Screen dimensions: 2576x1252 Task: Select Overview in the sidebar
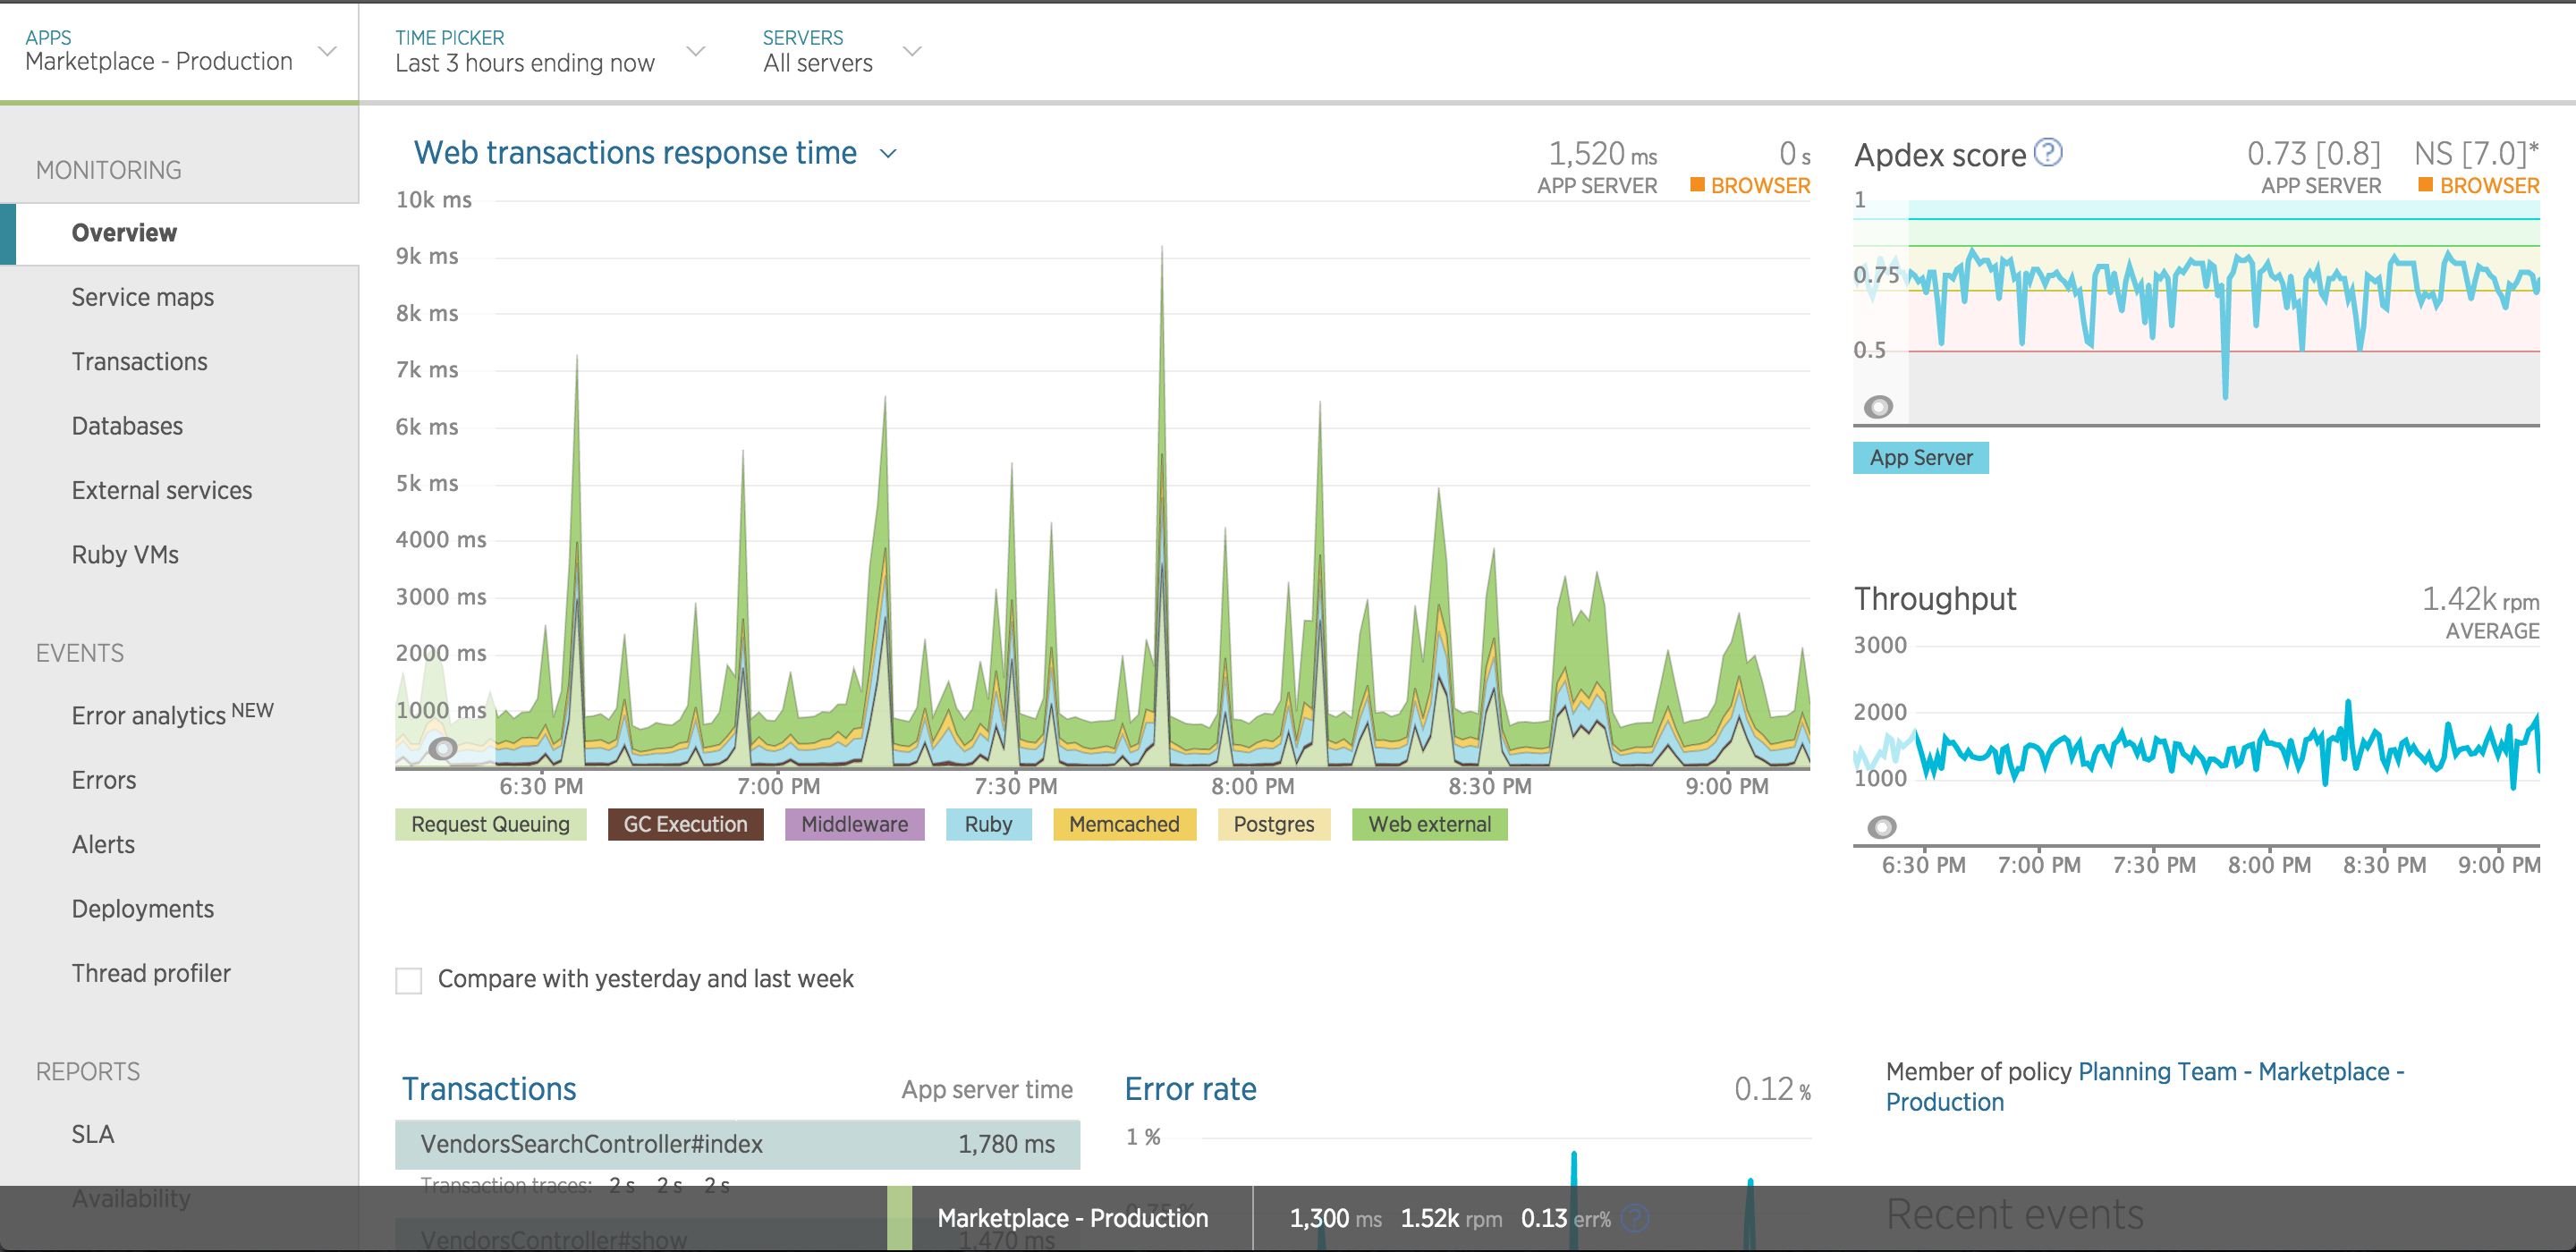[x=180, y=233]
